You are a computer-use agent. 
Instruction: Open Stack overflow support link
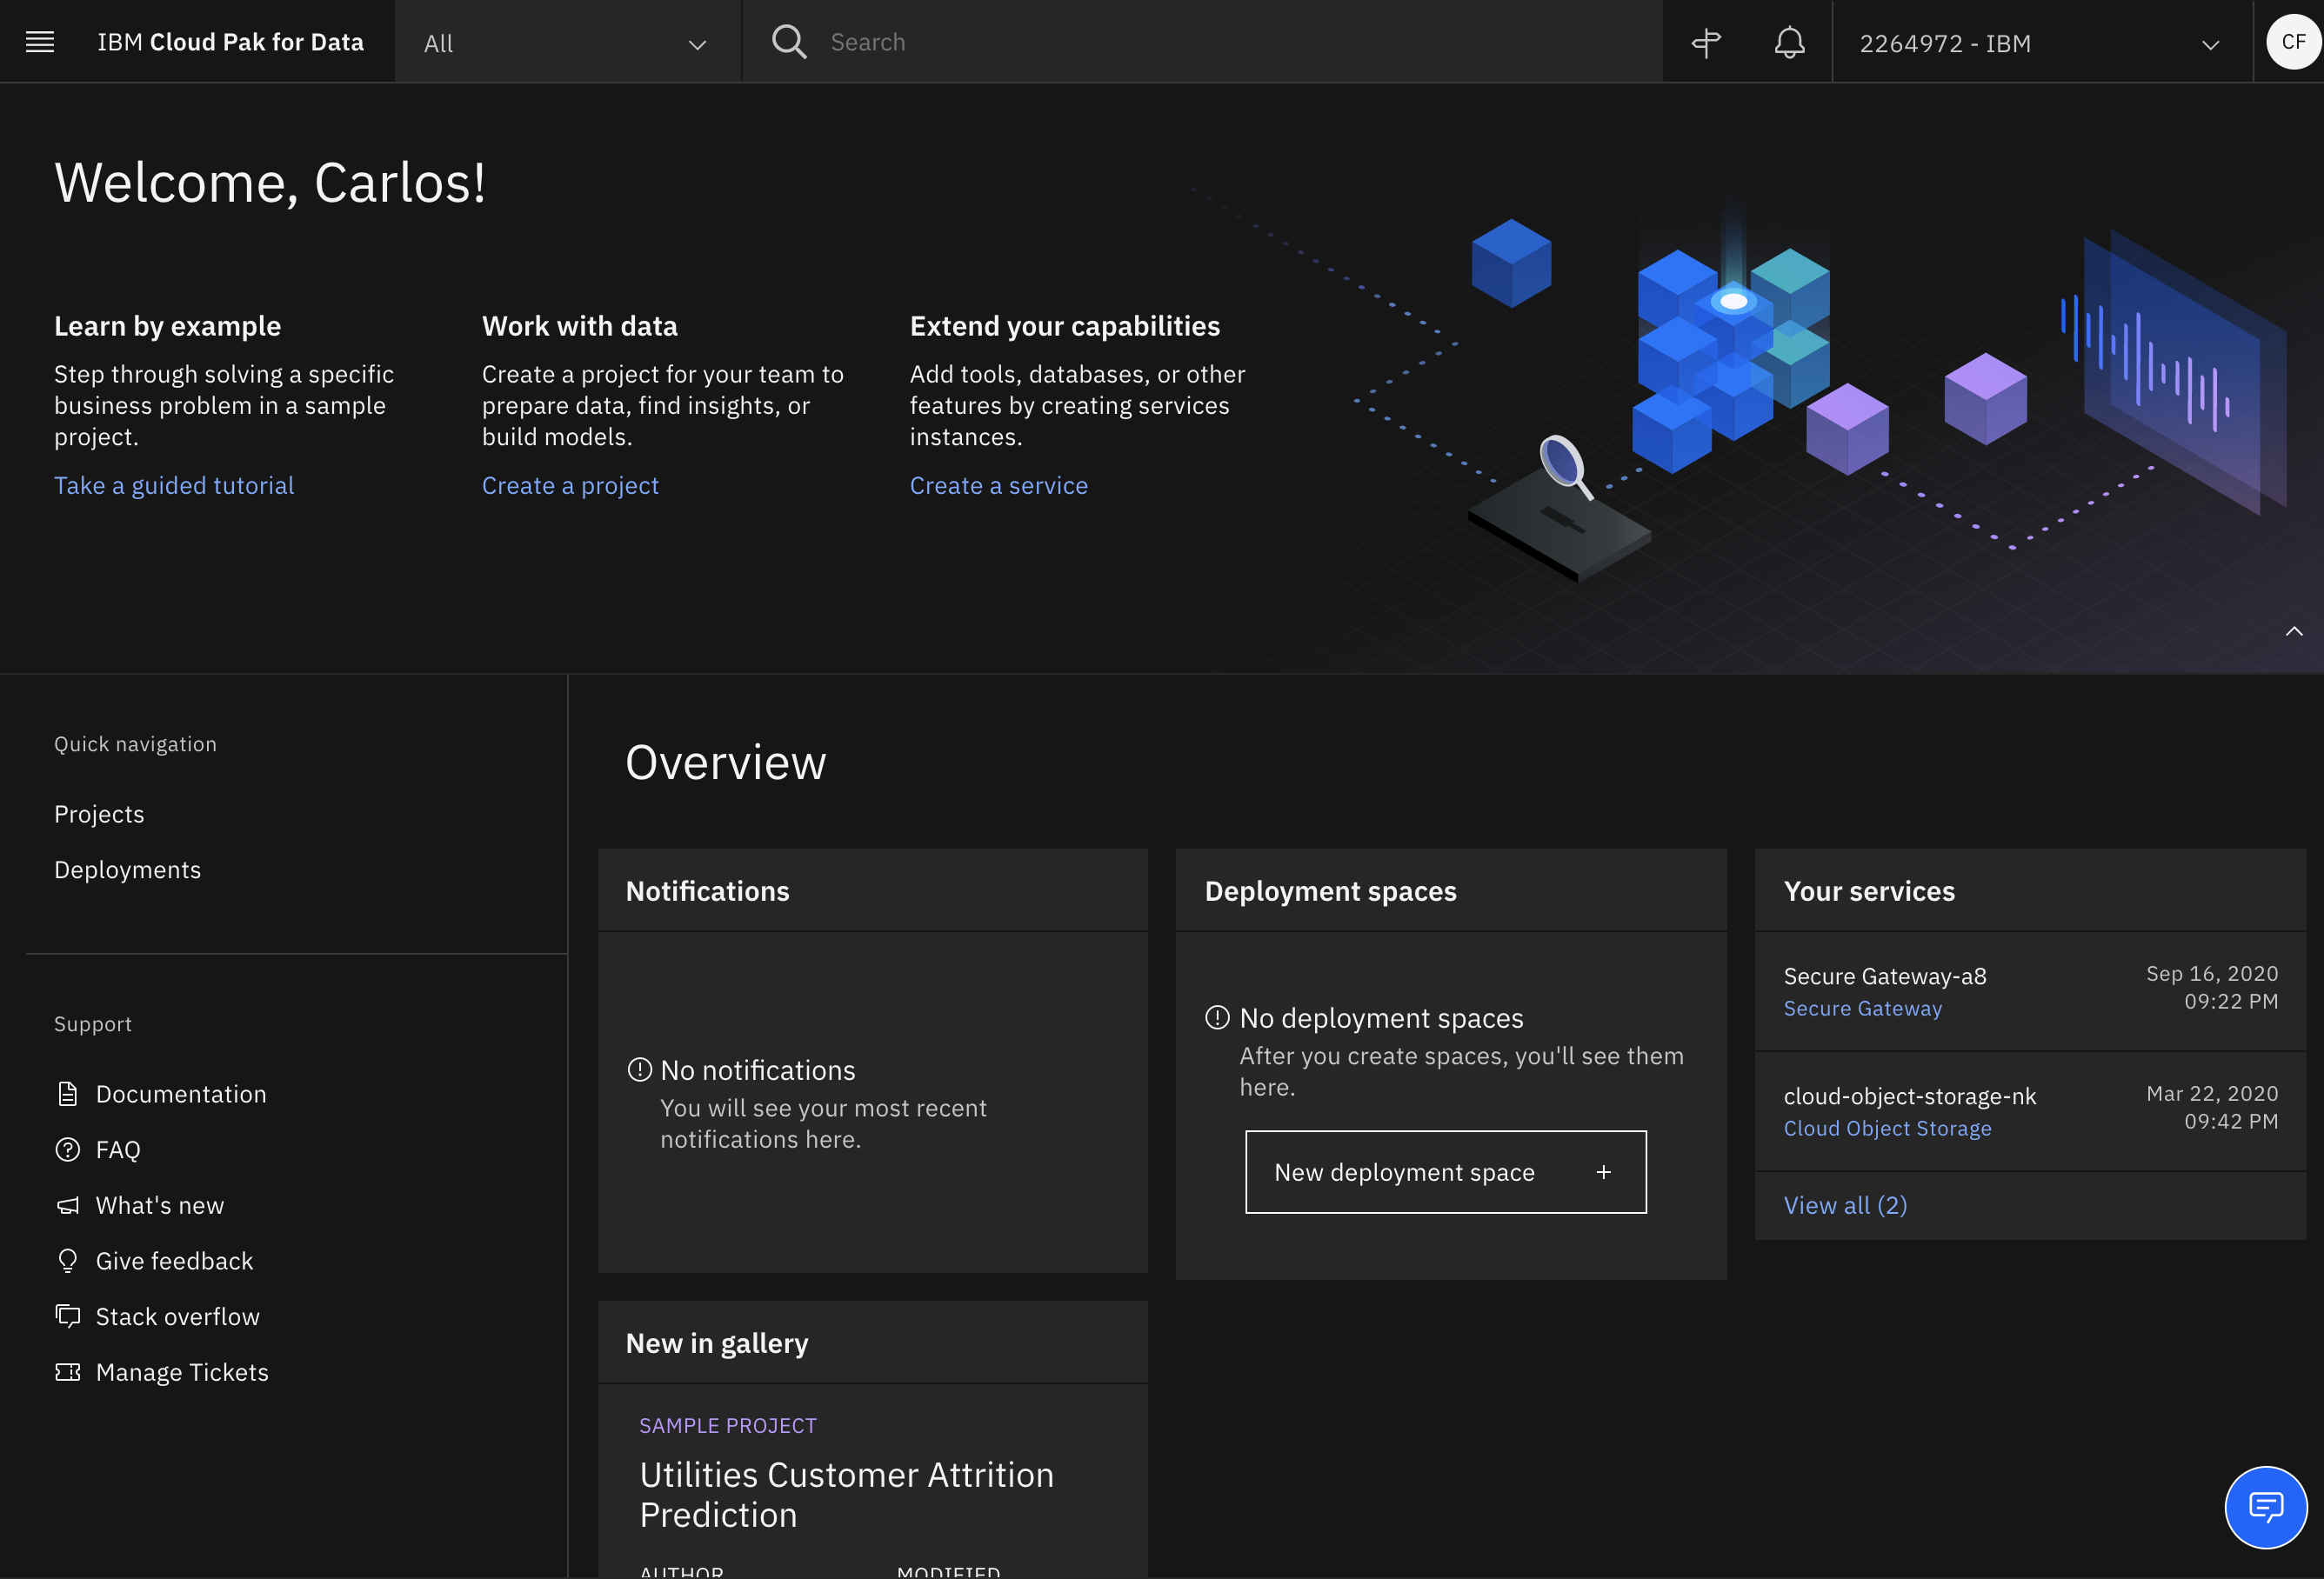click(177, 1317)
